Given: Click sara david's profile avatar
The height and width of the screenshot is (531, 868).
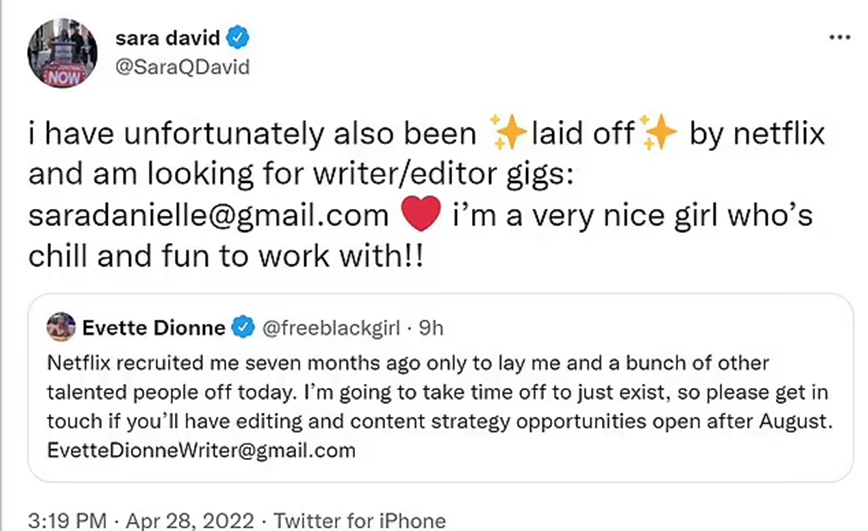Looking at the screenshot, I should click(62, 54).
